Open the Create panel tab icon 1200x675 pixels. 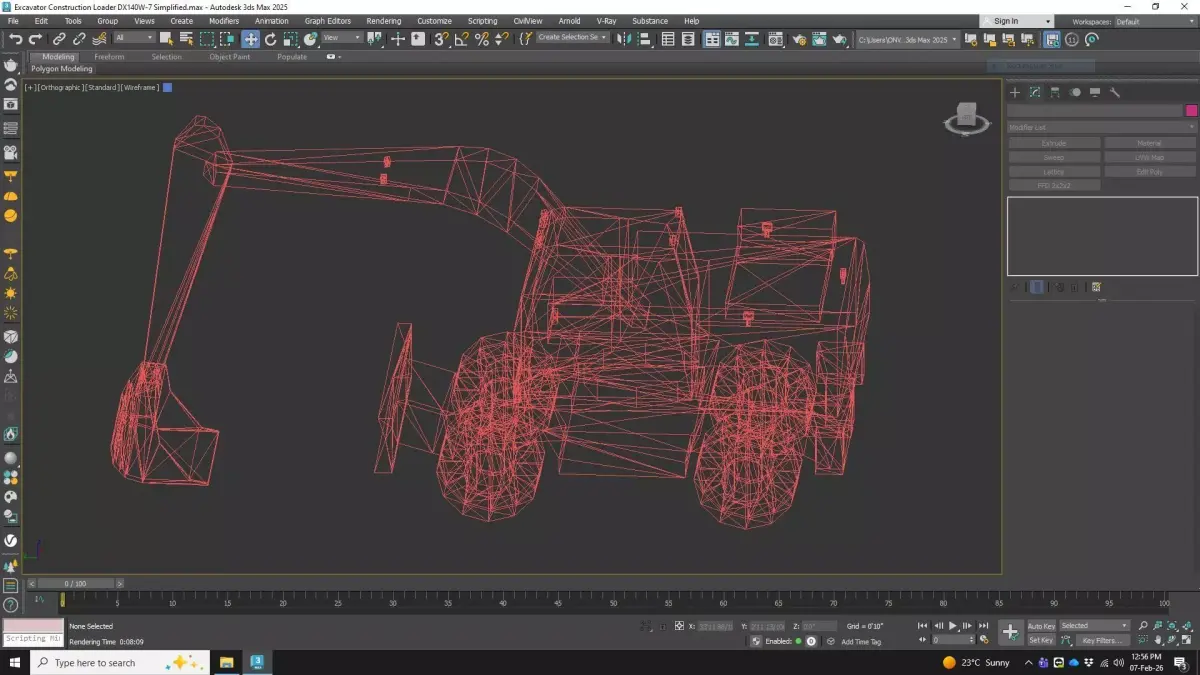tap(1015, 92)
